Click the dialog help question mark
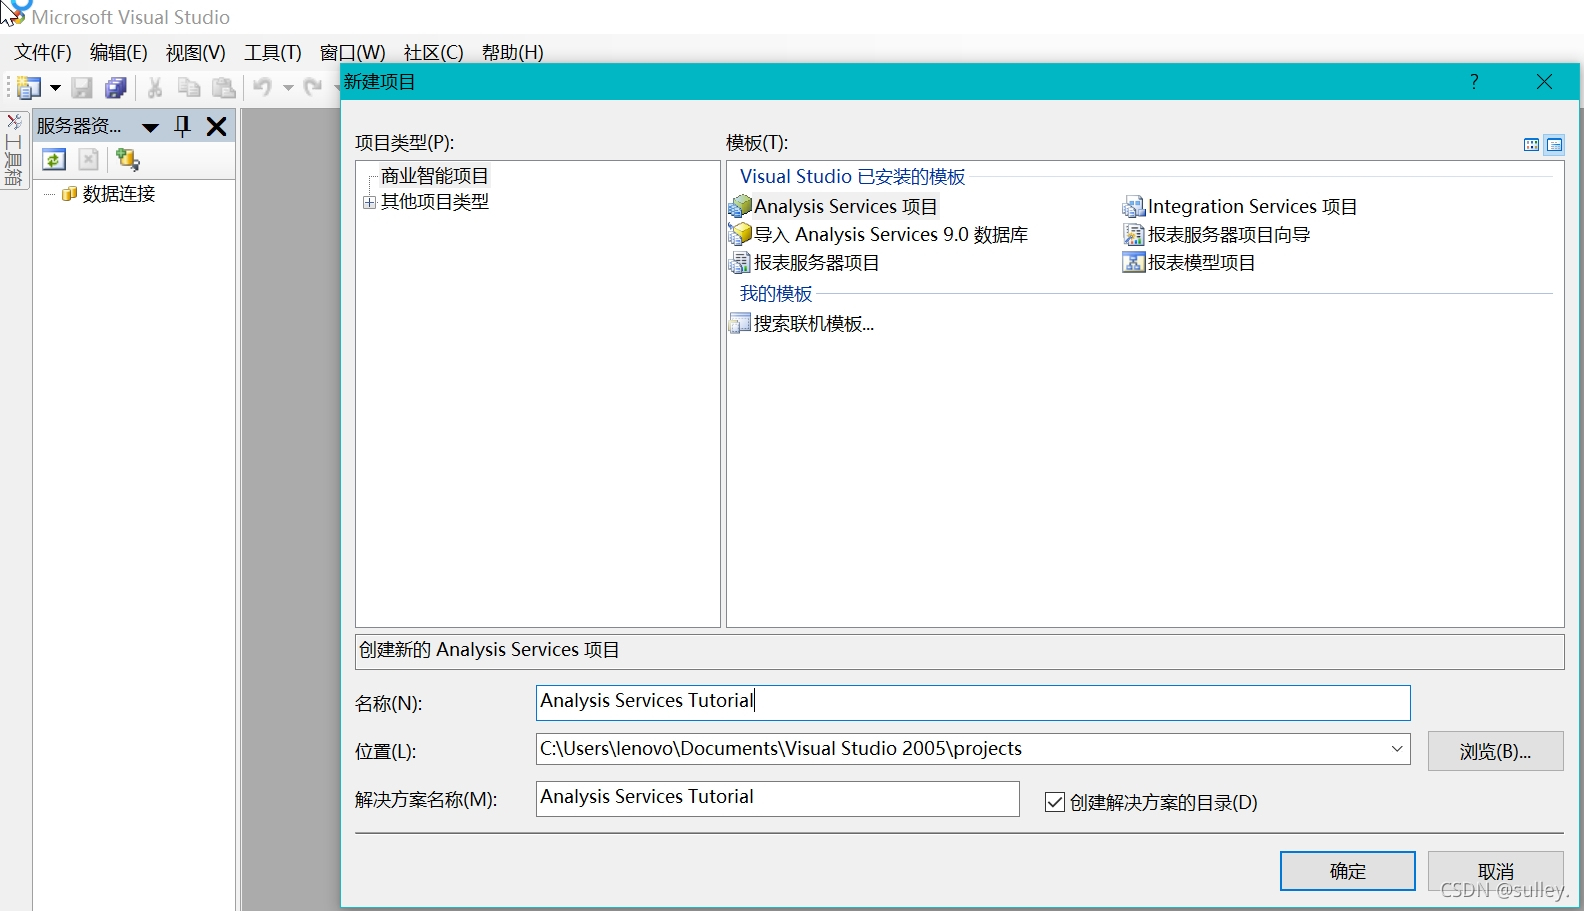Image resolution: width=1584 pixels, height=911 pixels. point(1474,82)
